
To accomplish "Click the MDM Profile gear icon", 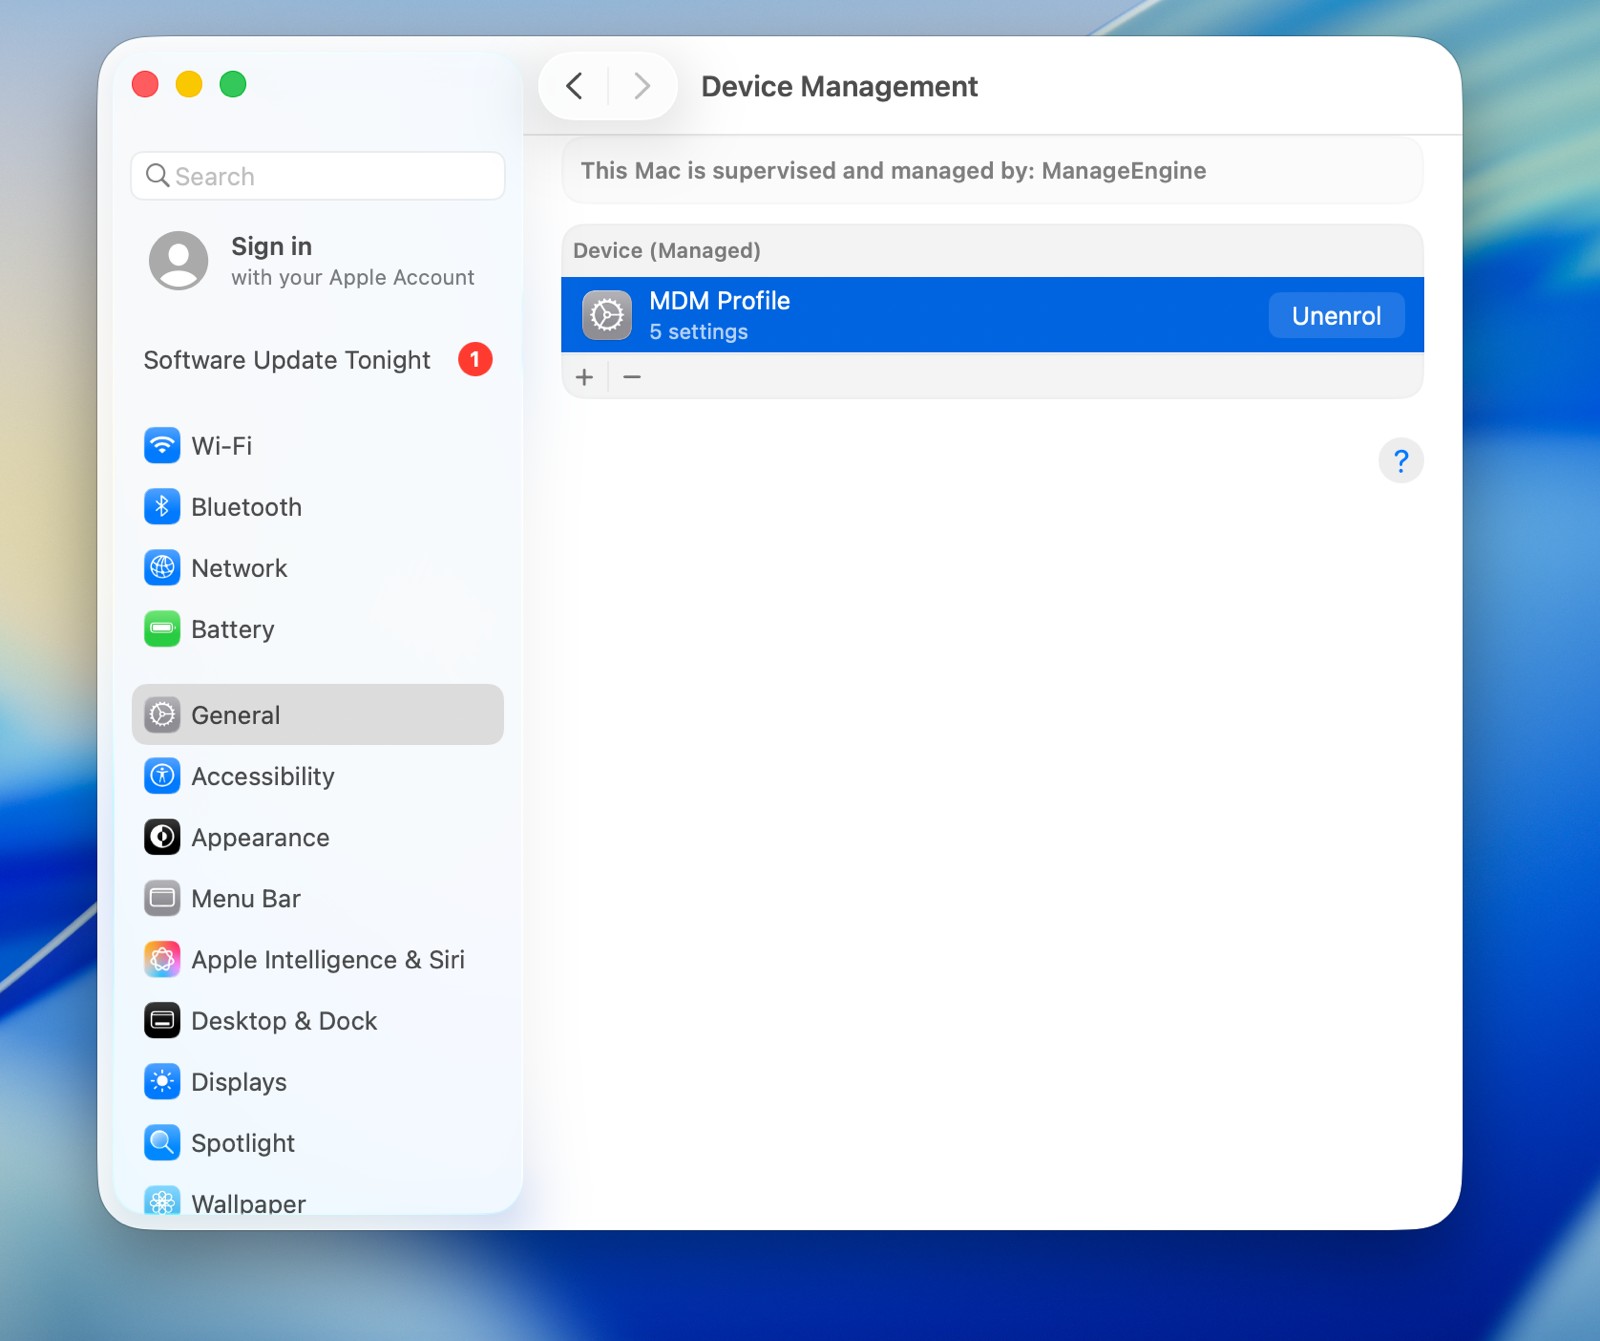I will pos(607,316).
